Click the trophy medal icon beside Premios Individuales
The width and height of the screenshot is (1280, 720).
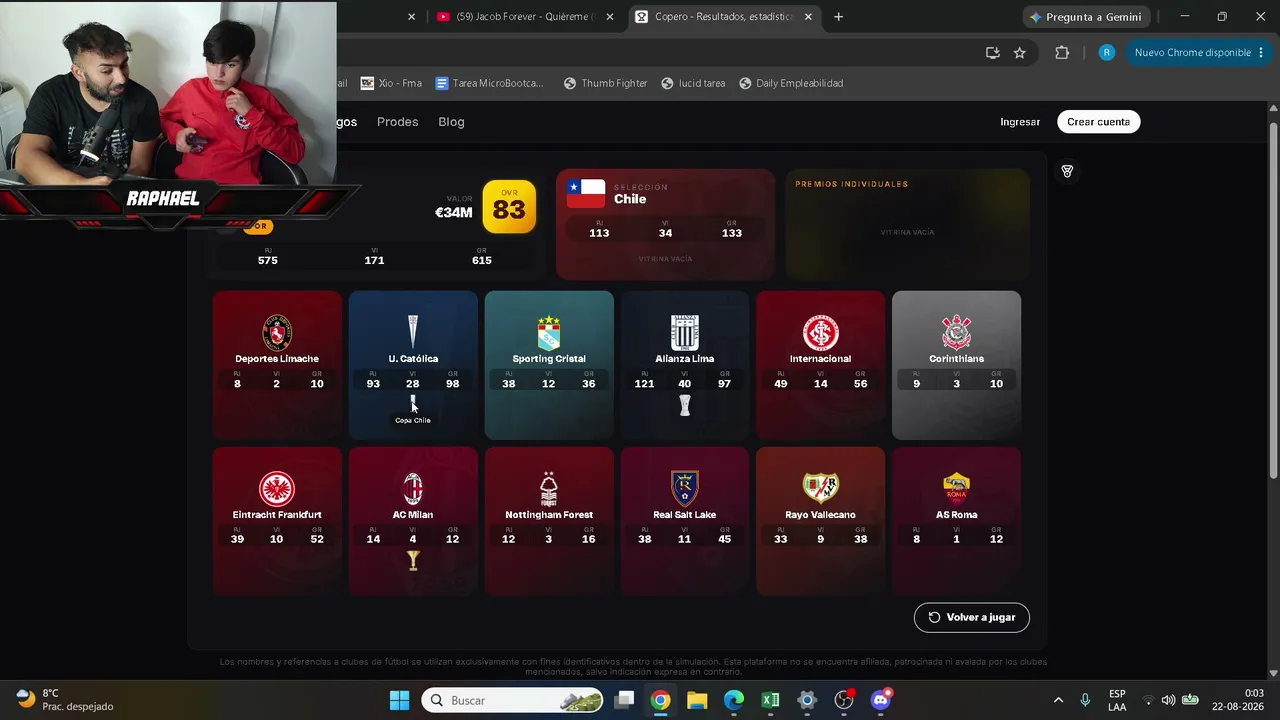point(1067,172)
